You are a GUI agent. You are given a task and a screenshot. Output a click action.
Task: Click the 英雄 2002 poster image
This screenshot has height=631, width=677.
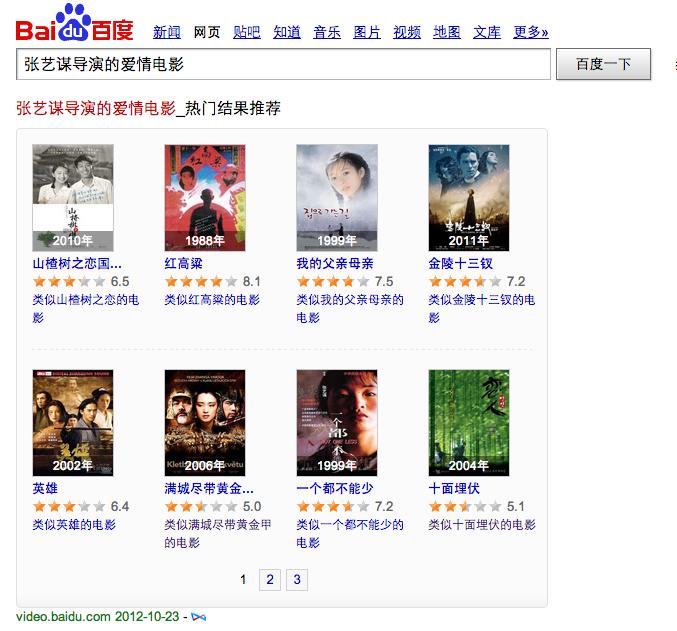click(x=73, y=422)
